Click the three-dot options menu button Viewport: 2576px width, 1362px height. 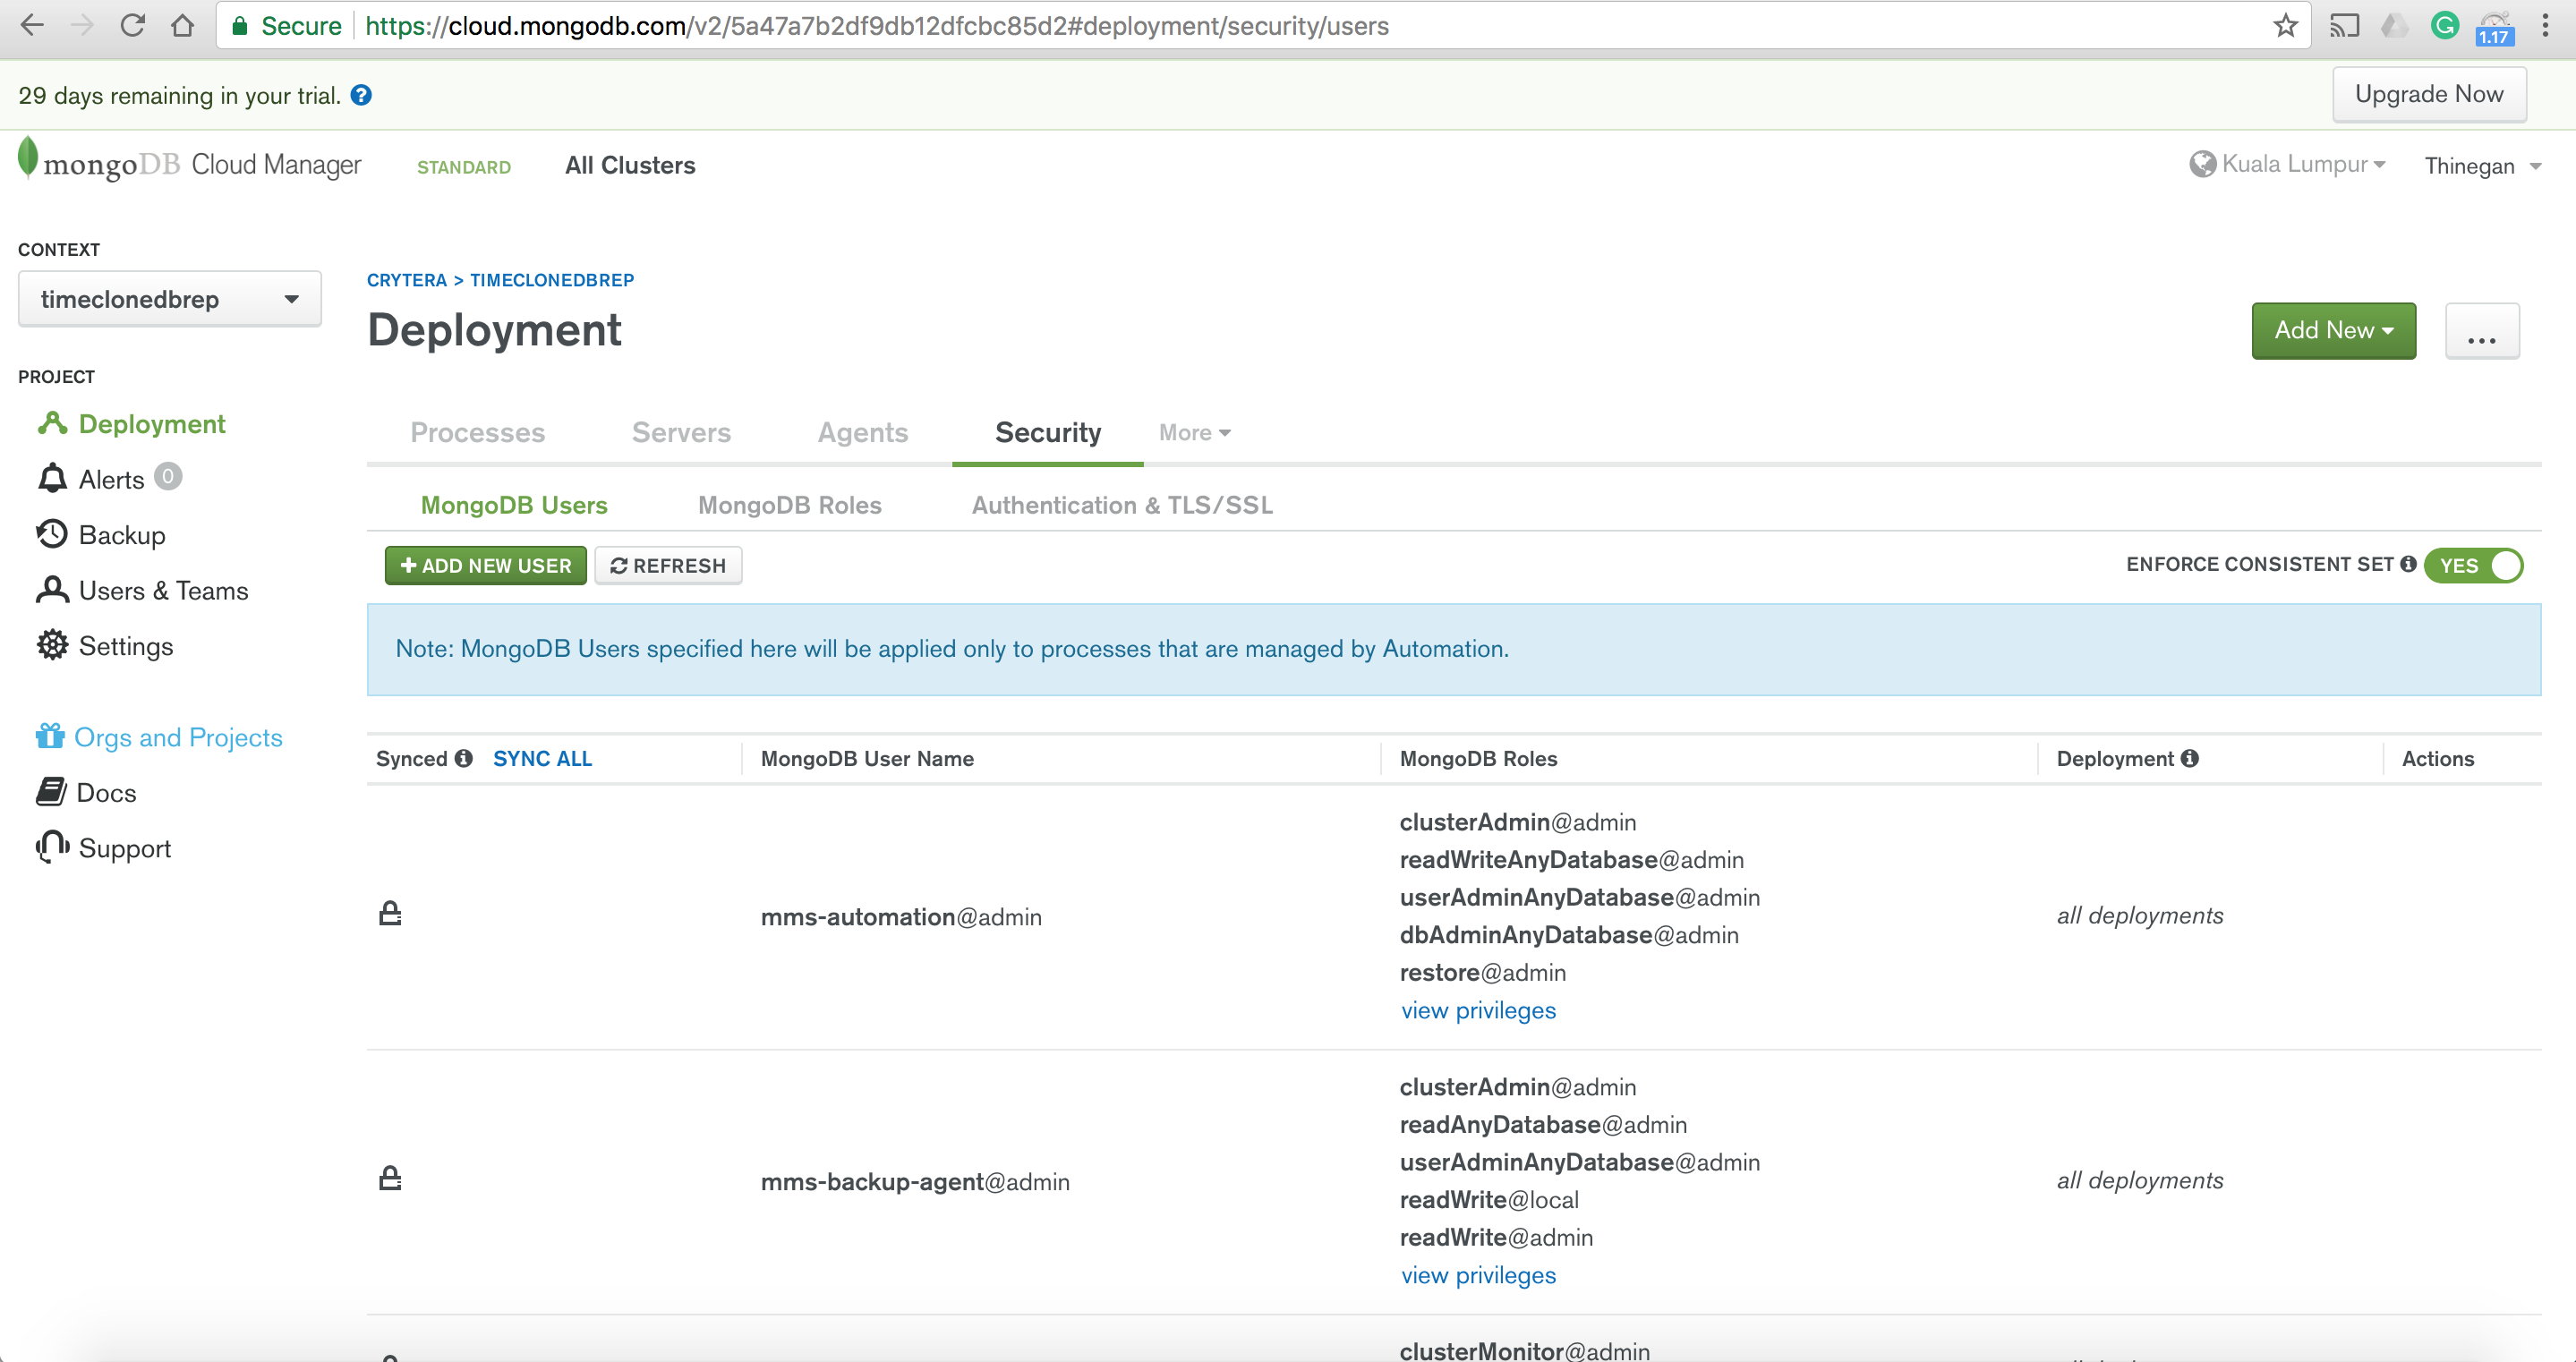tap(2482, 330)
